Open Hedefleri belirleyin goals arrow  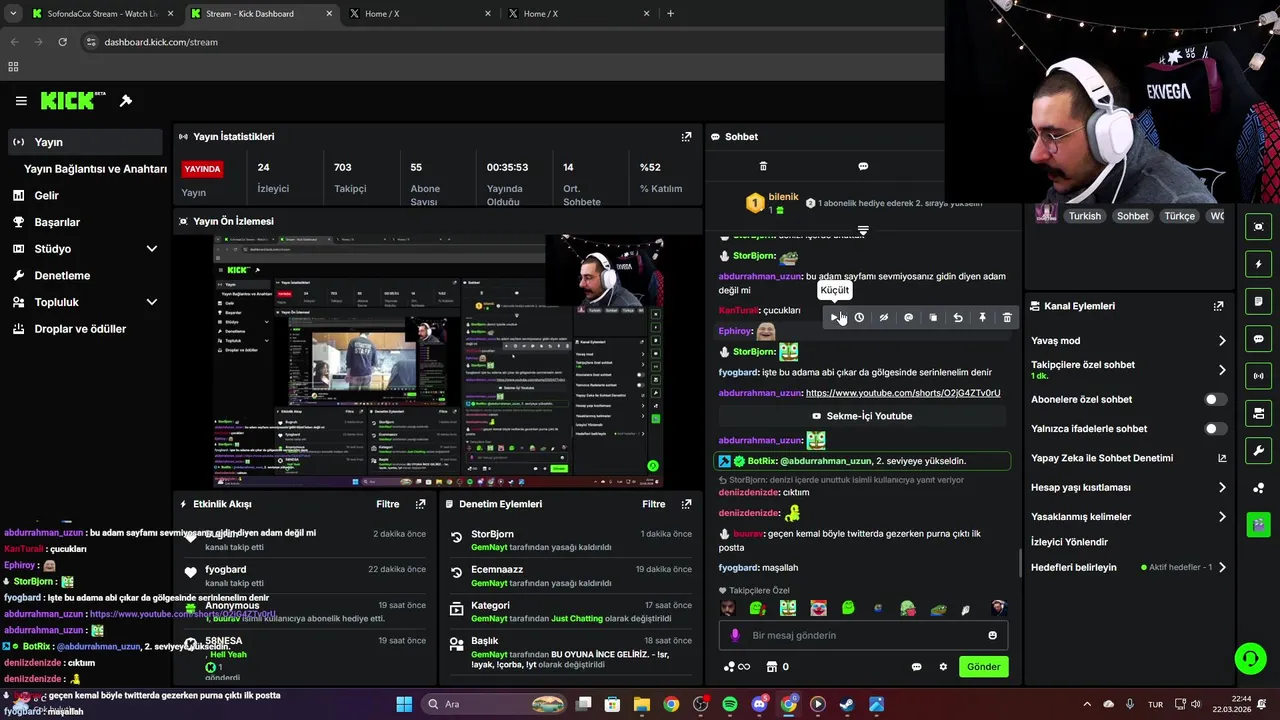click(x=1222, y=568)
